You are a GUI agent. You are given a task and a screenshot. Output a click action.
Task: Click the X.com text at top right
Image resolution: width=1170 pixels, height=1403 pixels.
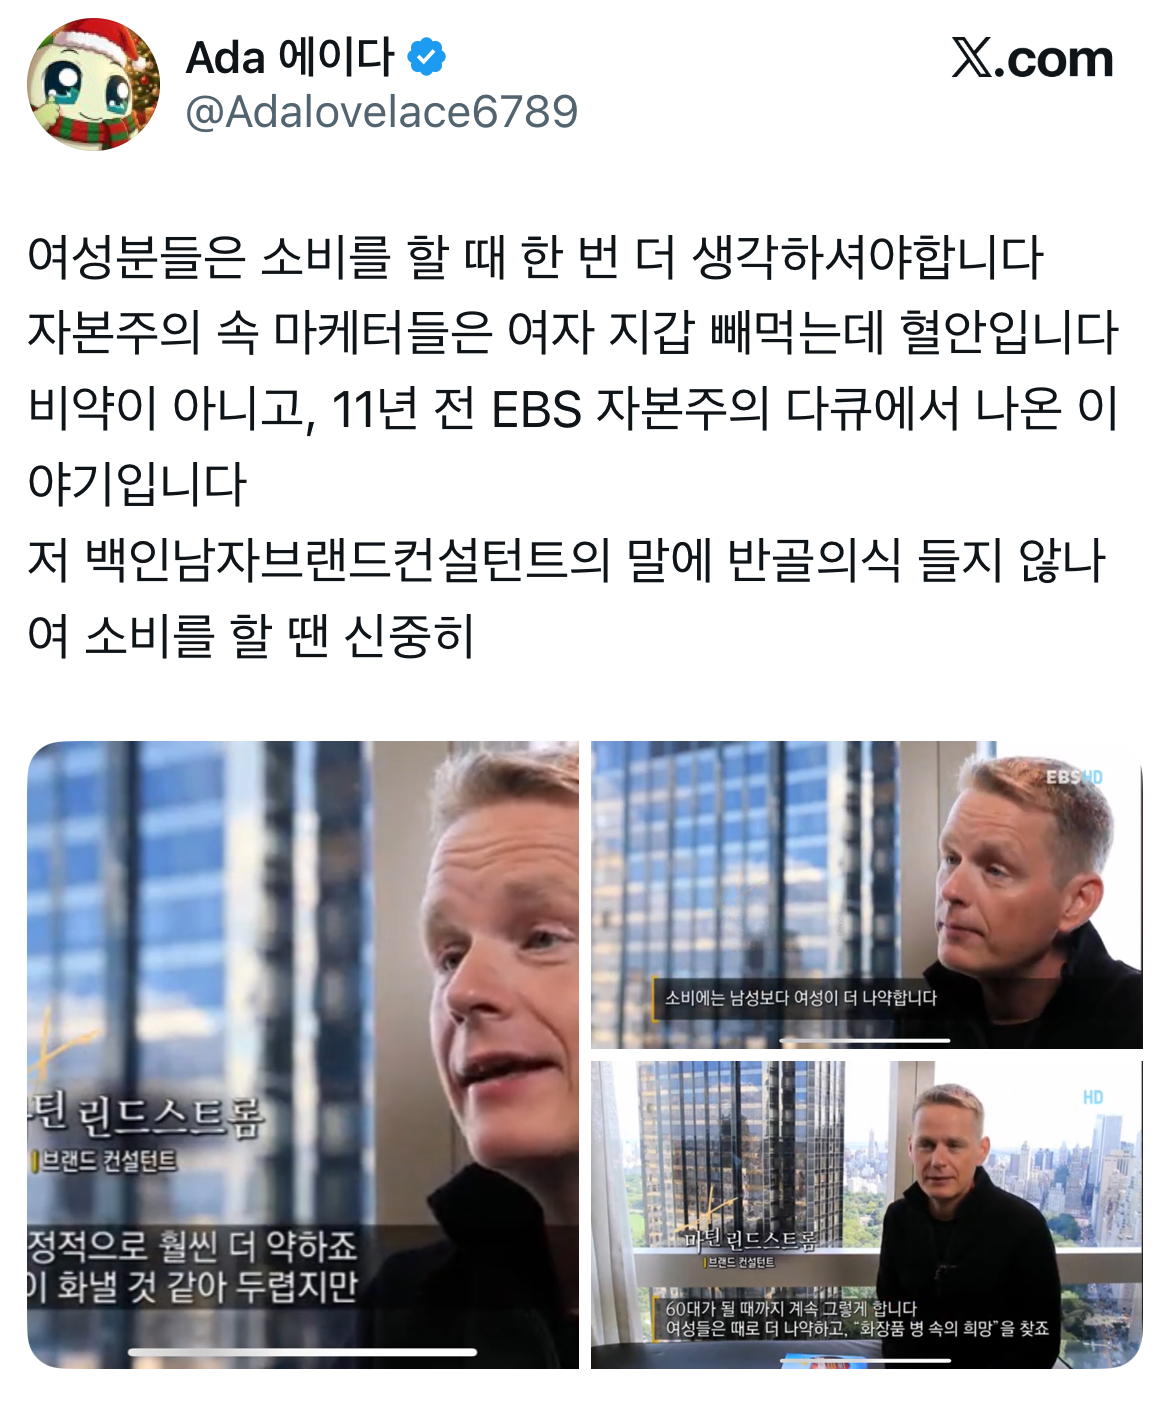click(1032, 58)
